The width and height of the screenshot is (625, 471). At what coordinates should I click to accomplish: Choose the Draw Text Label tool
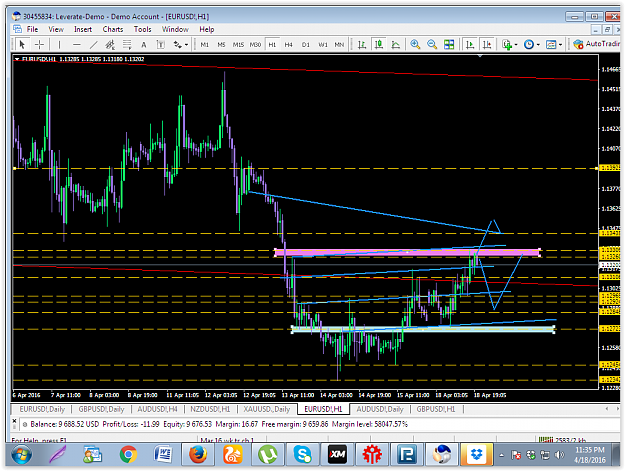click(160, 45)
